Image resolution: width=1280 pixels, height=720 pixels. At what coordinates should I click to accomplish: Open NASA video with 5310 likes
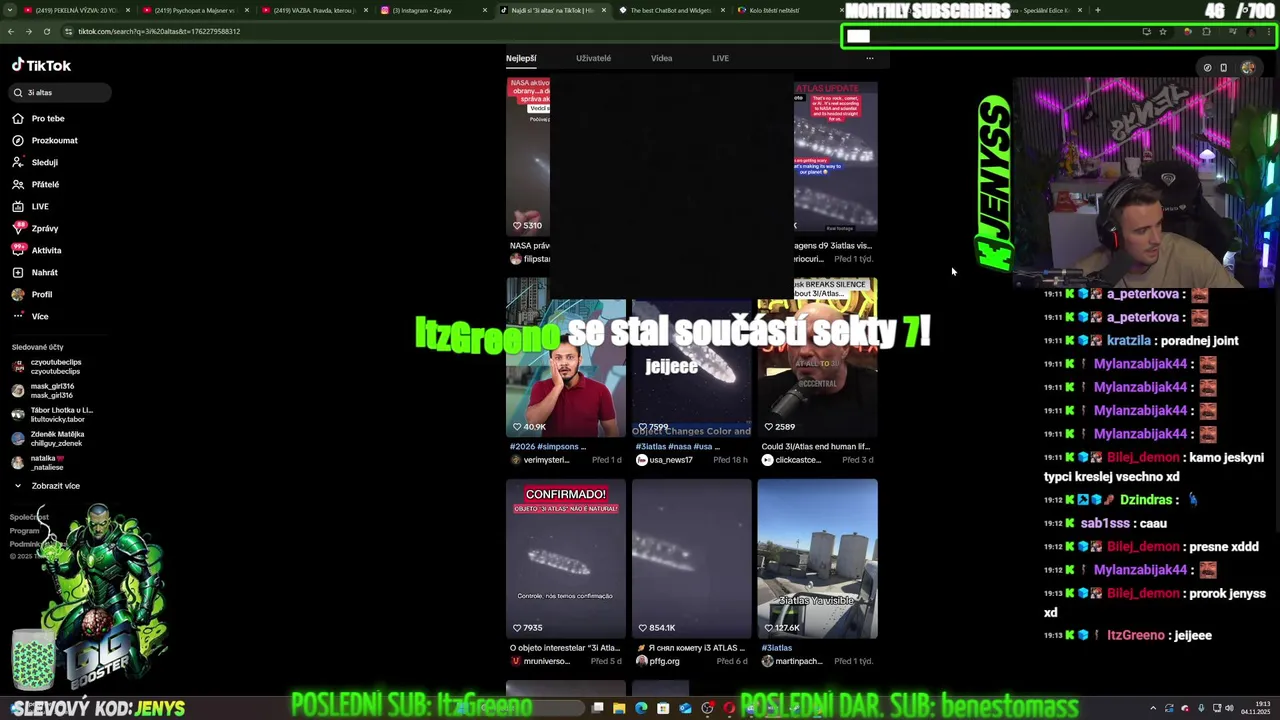click(x=528, y=157)
